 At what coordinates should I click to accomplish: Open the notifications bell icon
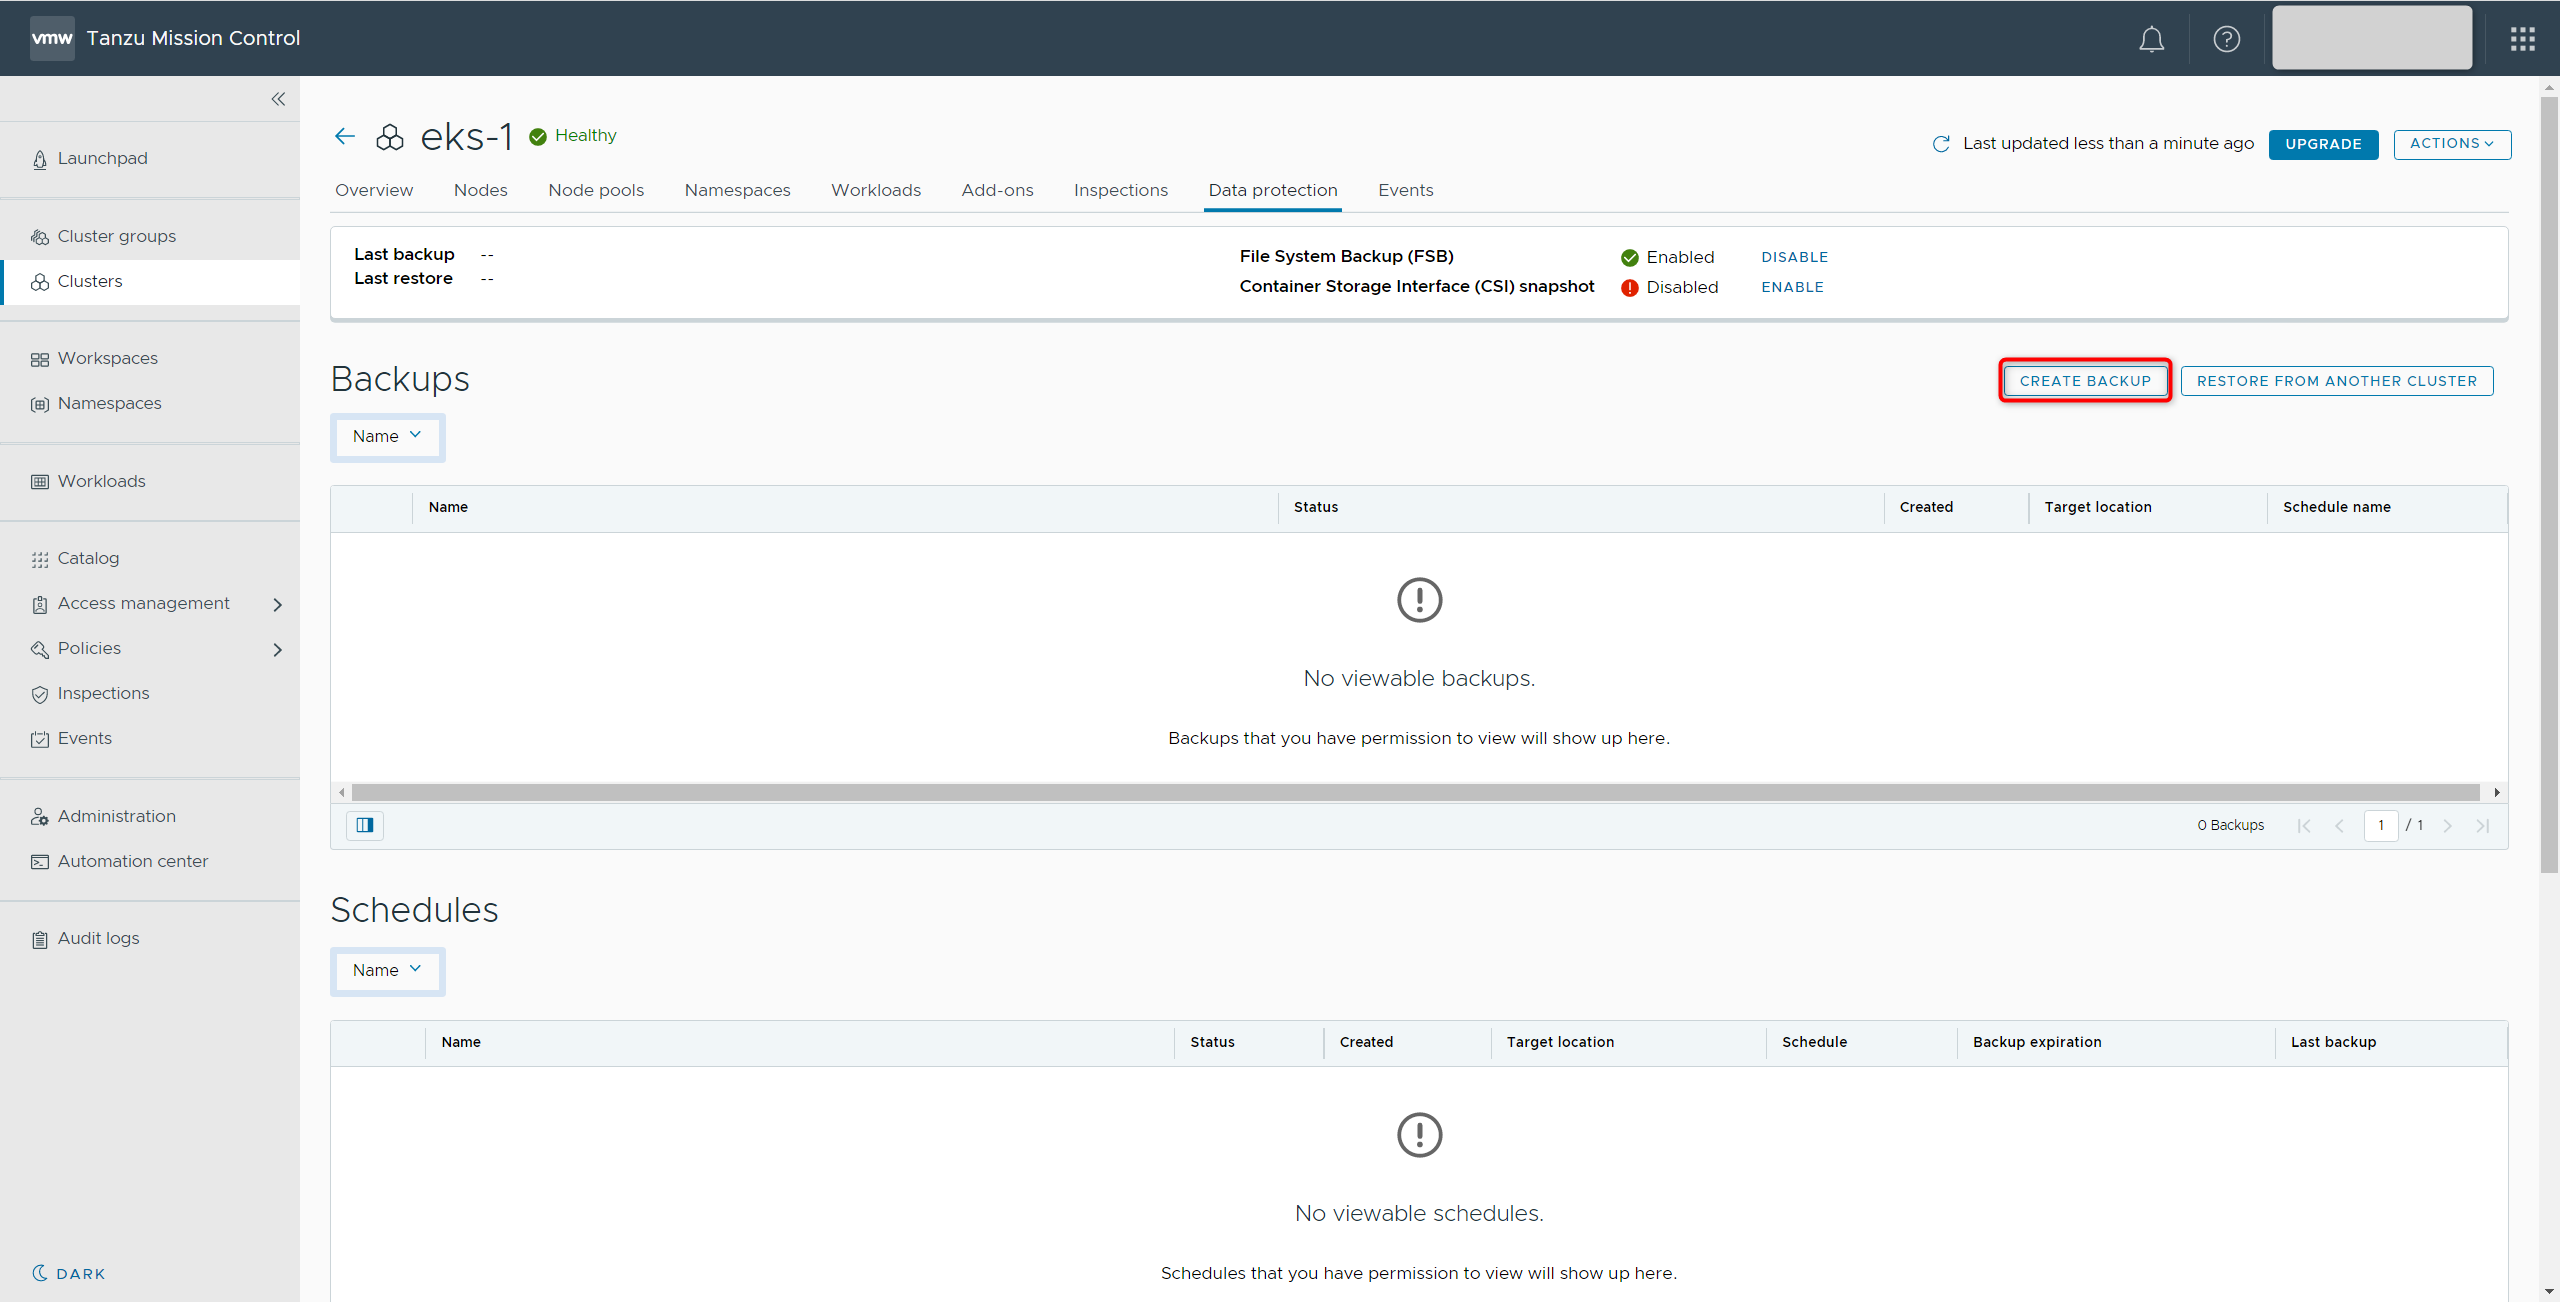(x=2151, y=39)
